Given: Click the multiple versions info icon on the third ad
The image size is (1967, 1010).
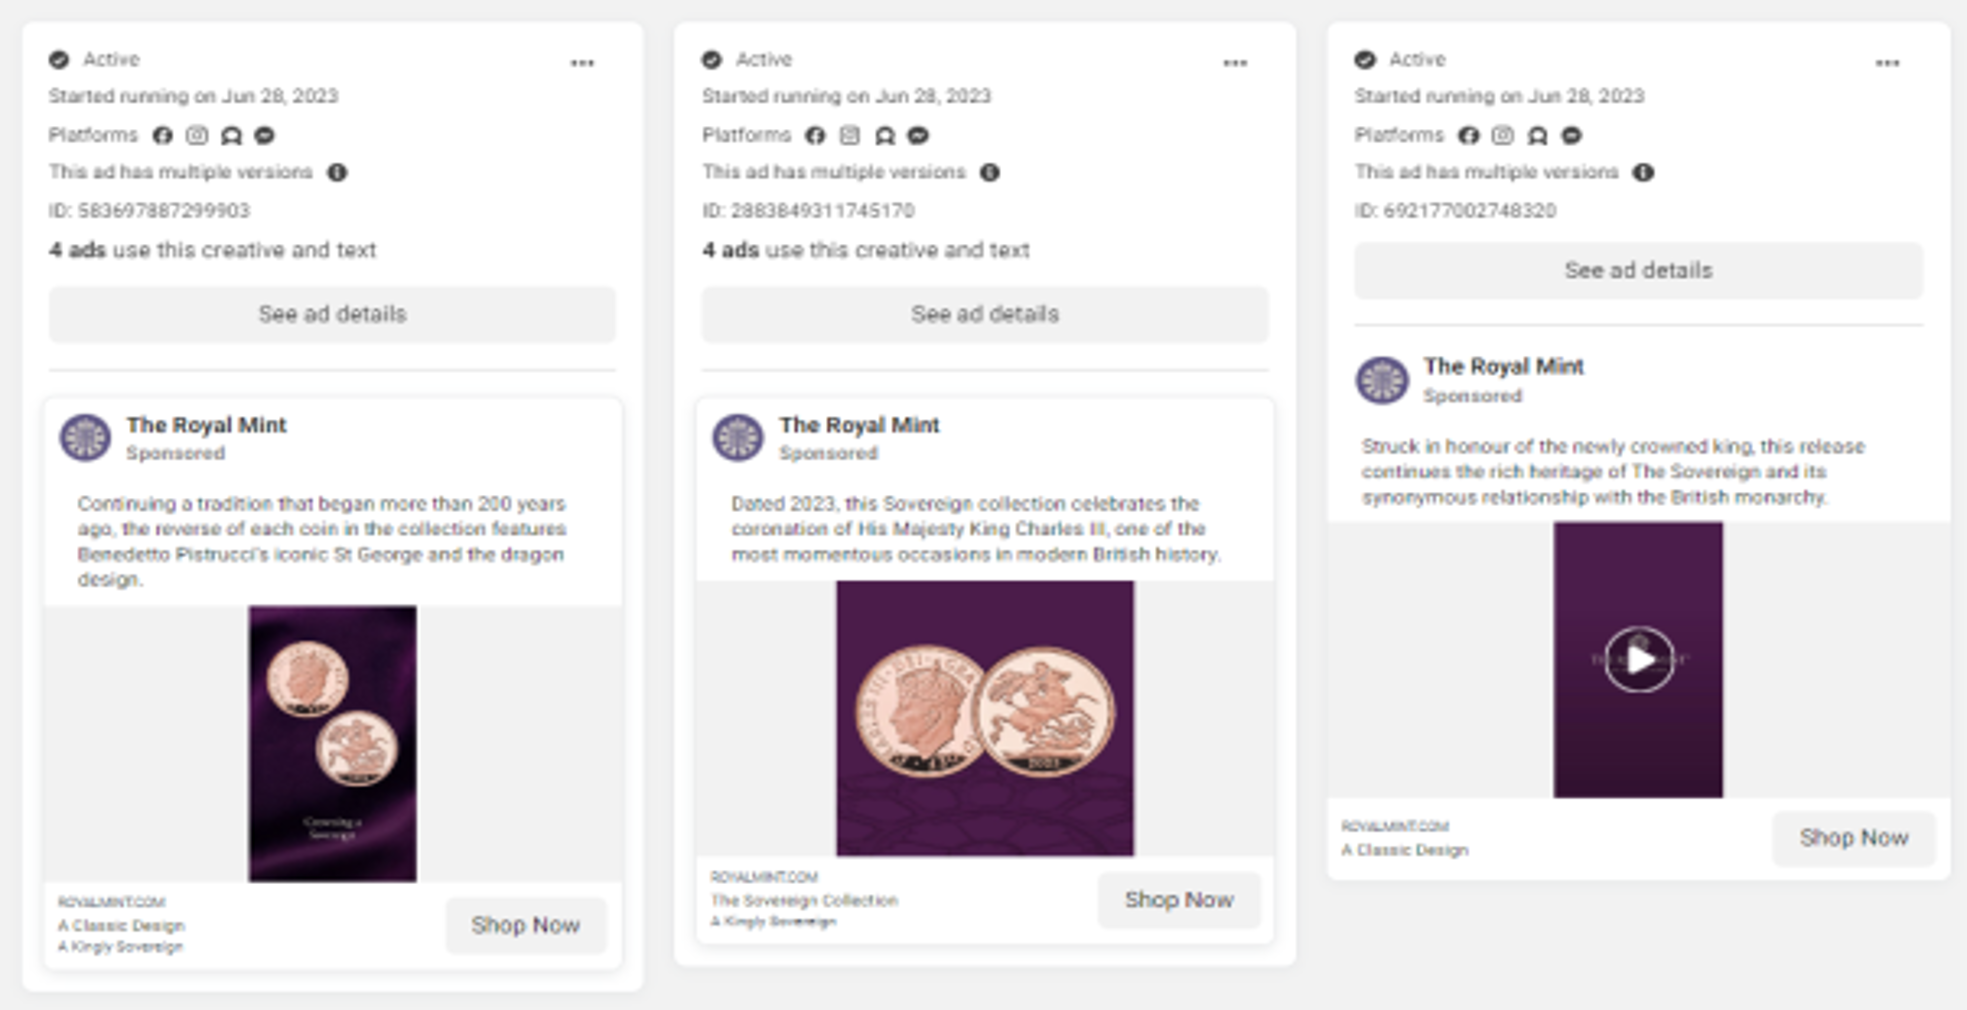Looking at the screenshot, I should click(x=1643, y=172).
